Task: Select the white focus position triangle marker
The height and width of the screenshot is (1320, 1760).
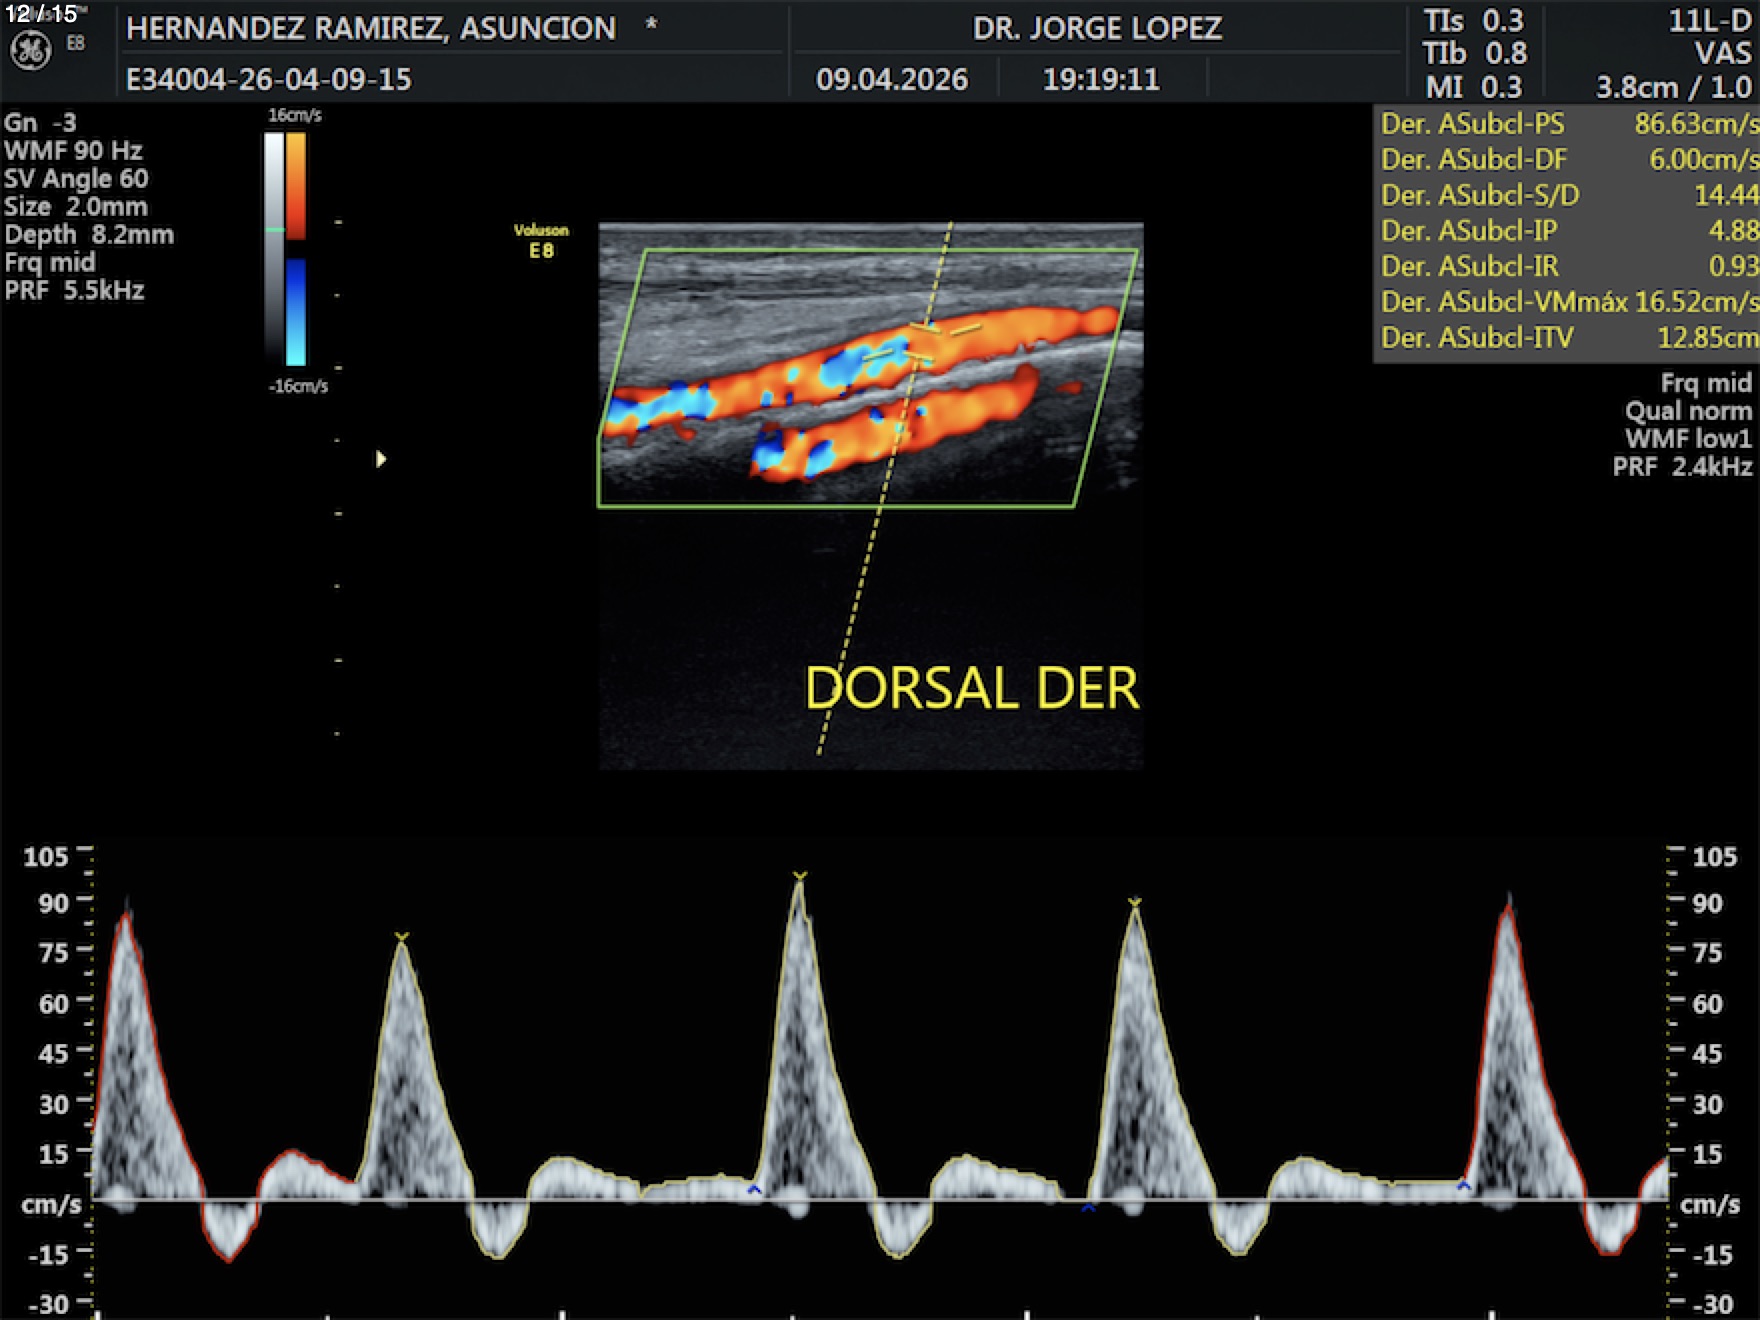Action: click(380, 459)
